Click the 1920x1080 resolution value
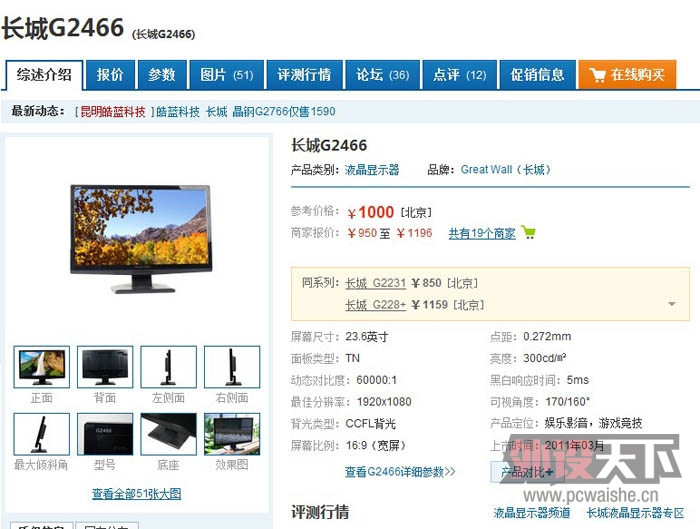Image resolution: width=700 pixels, height=529 pixels. 384,402
